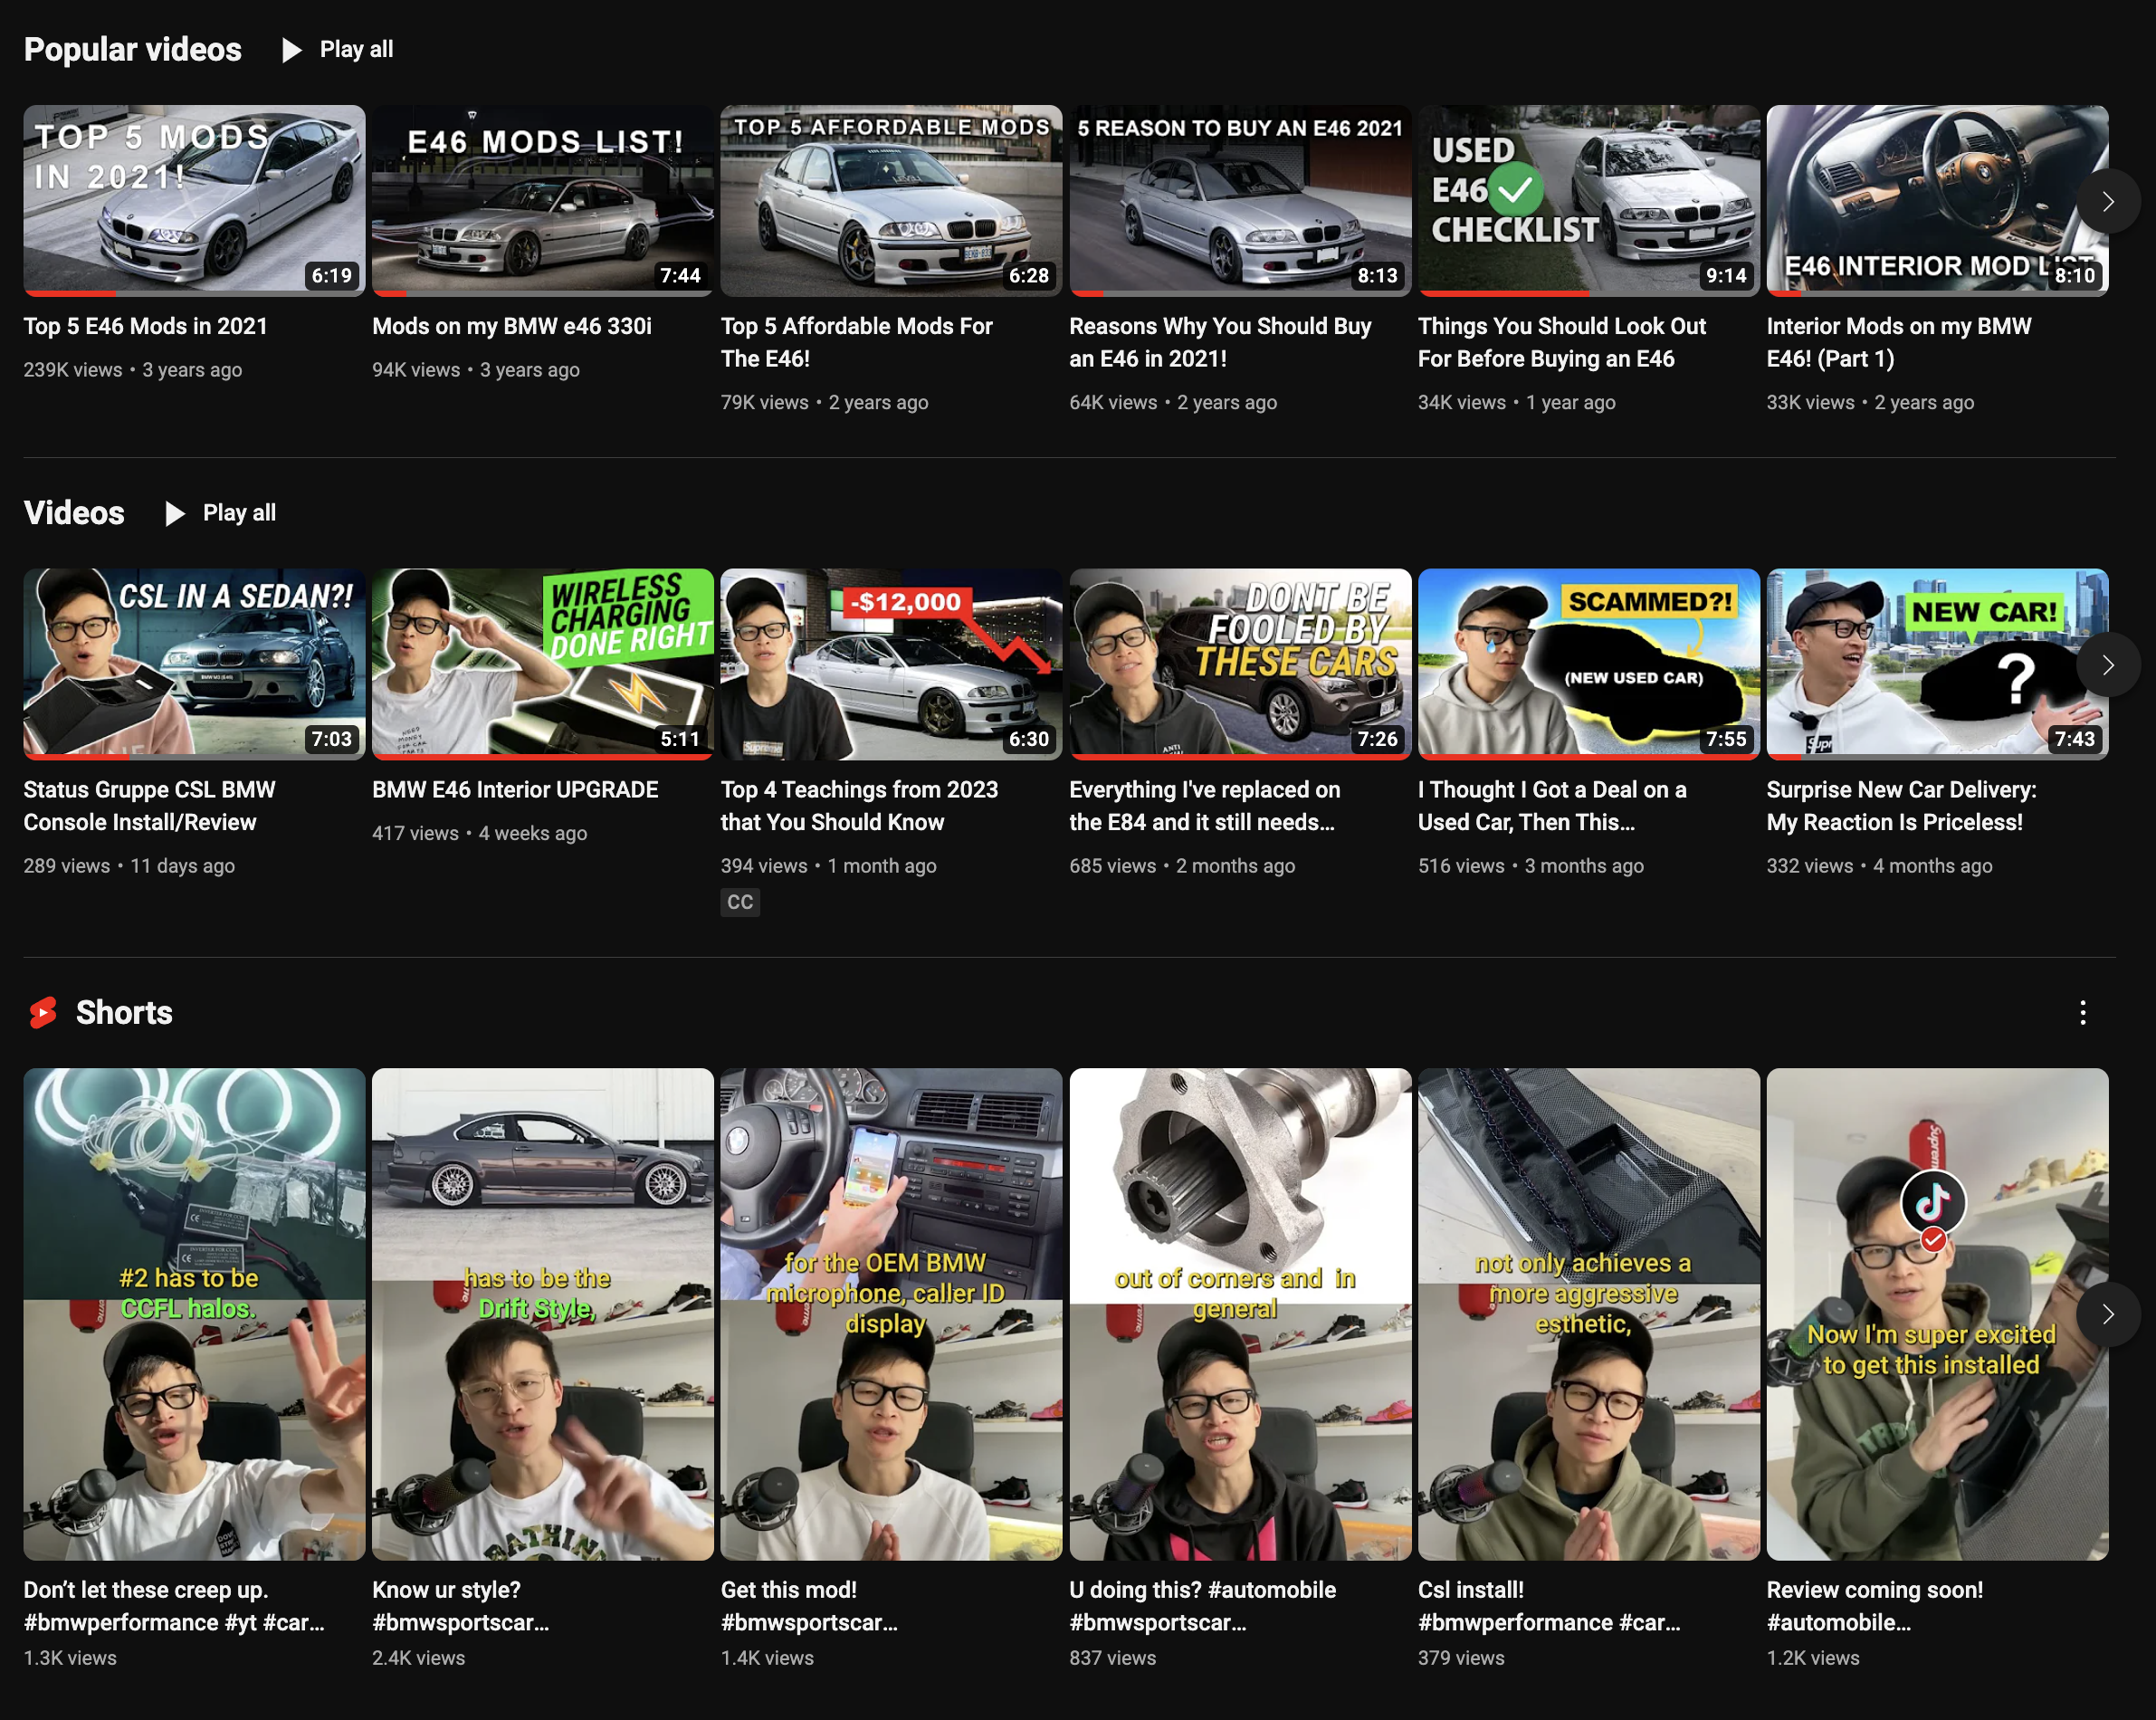This screenshot has height=1720, width=2156.
Task: Play the DONT BE FOOLED BY THESE CARS thumbnail
Action: pyautogui.click(x=1240, y=664)
